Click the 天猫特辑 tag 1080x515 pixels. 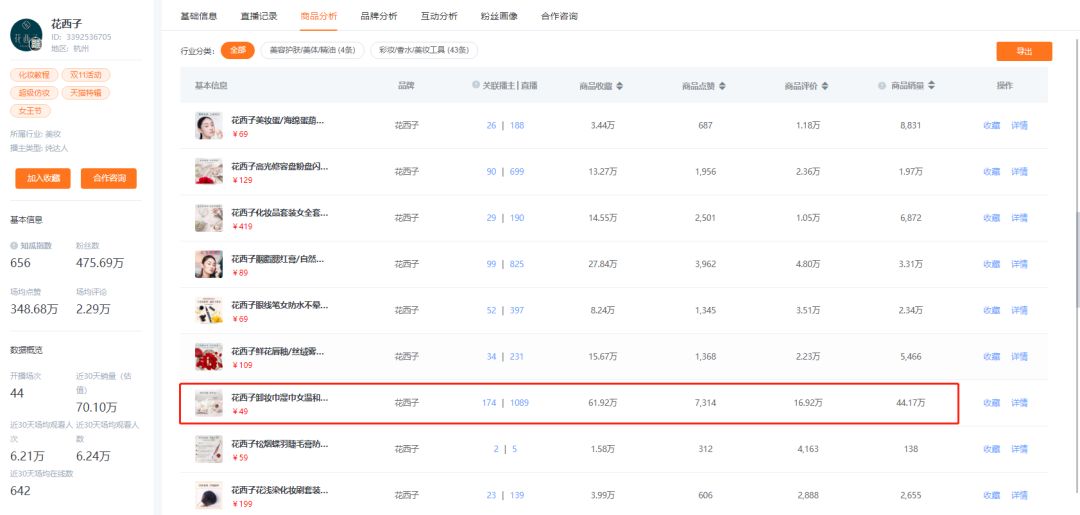coord(86,93)
